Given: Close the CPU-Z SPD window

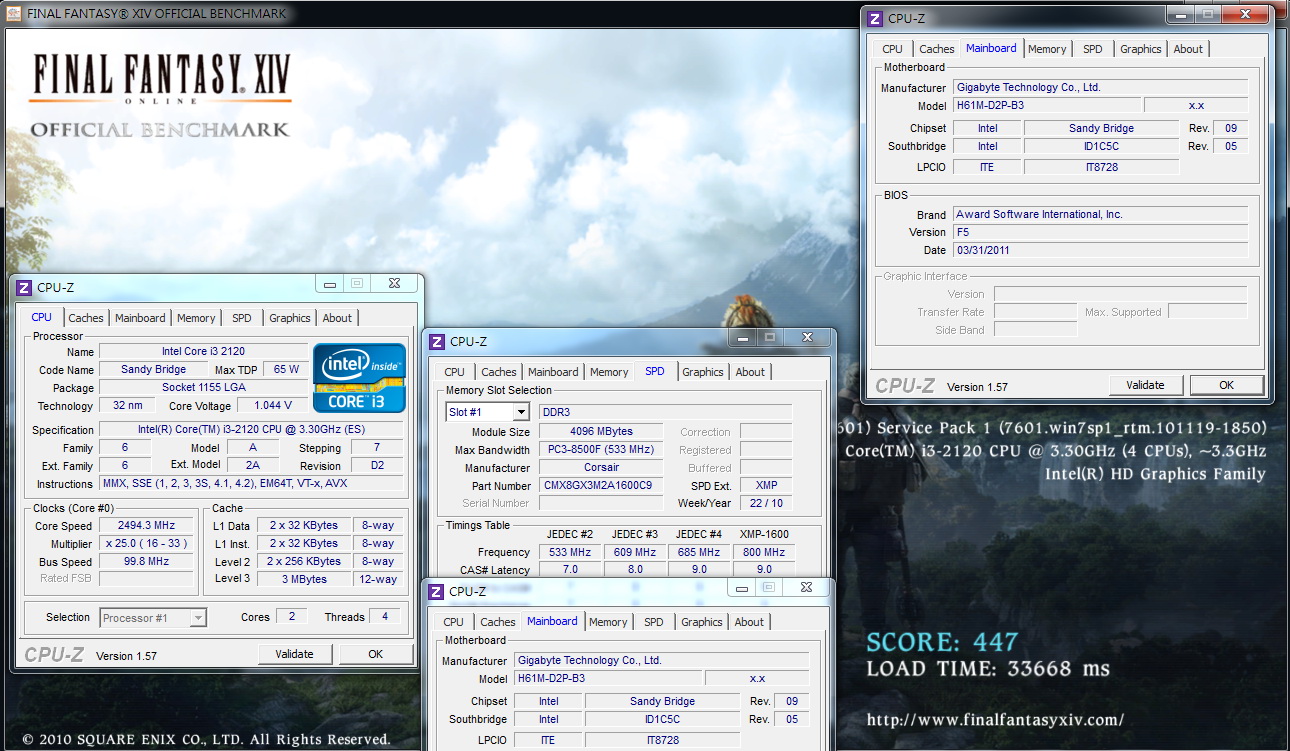Looking at the screenshot, I should click(807, 338).
